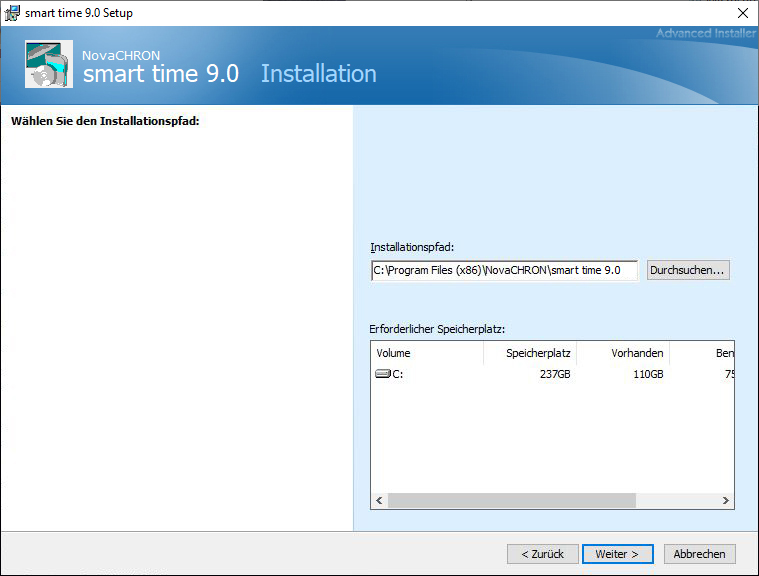The height and width of the screenshot is (576, 759).
Task: Select the C: drive icon in the list
Action: 384,374
